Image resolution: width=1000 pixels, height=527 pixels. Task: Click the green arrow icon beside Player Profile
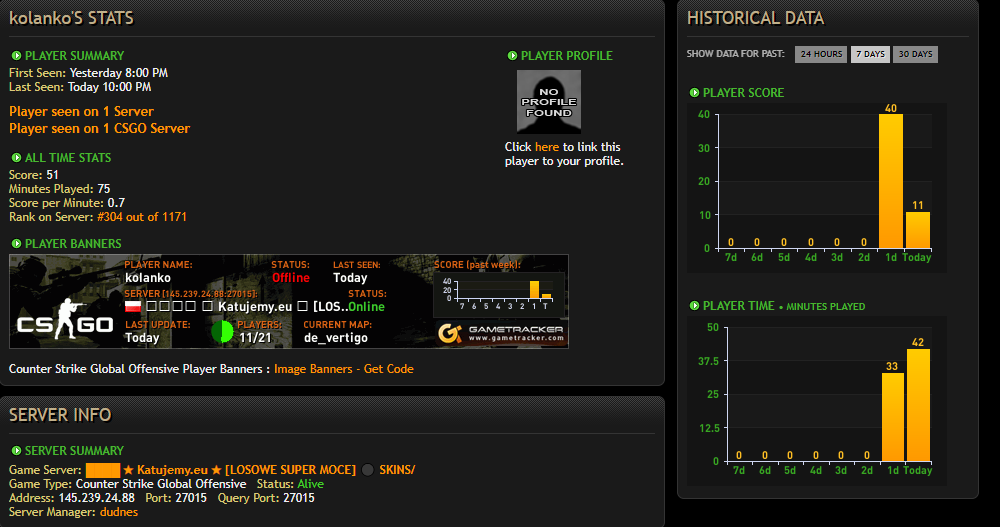click(512, 56)
